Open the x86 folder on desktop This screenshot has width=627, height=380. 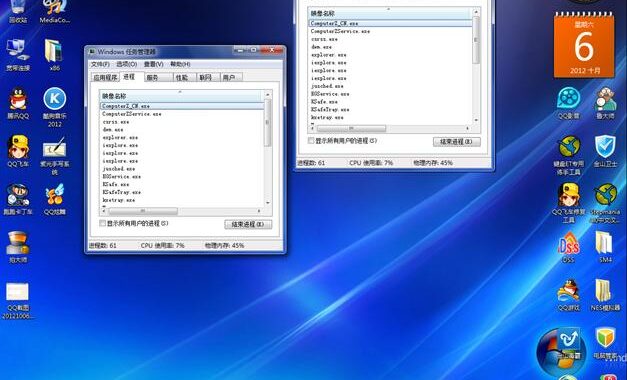coord(54,55)
